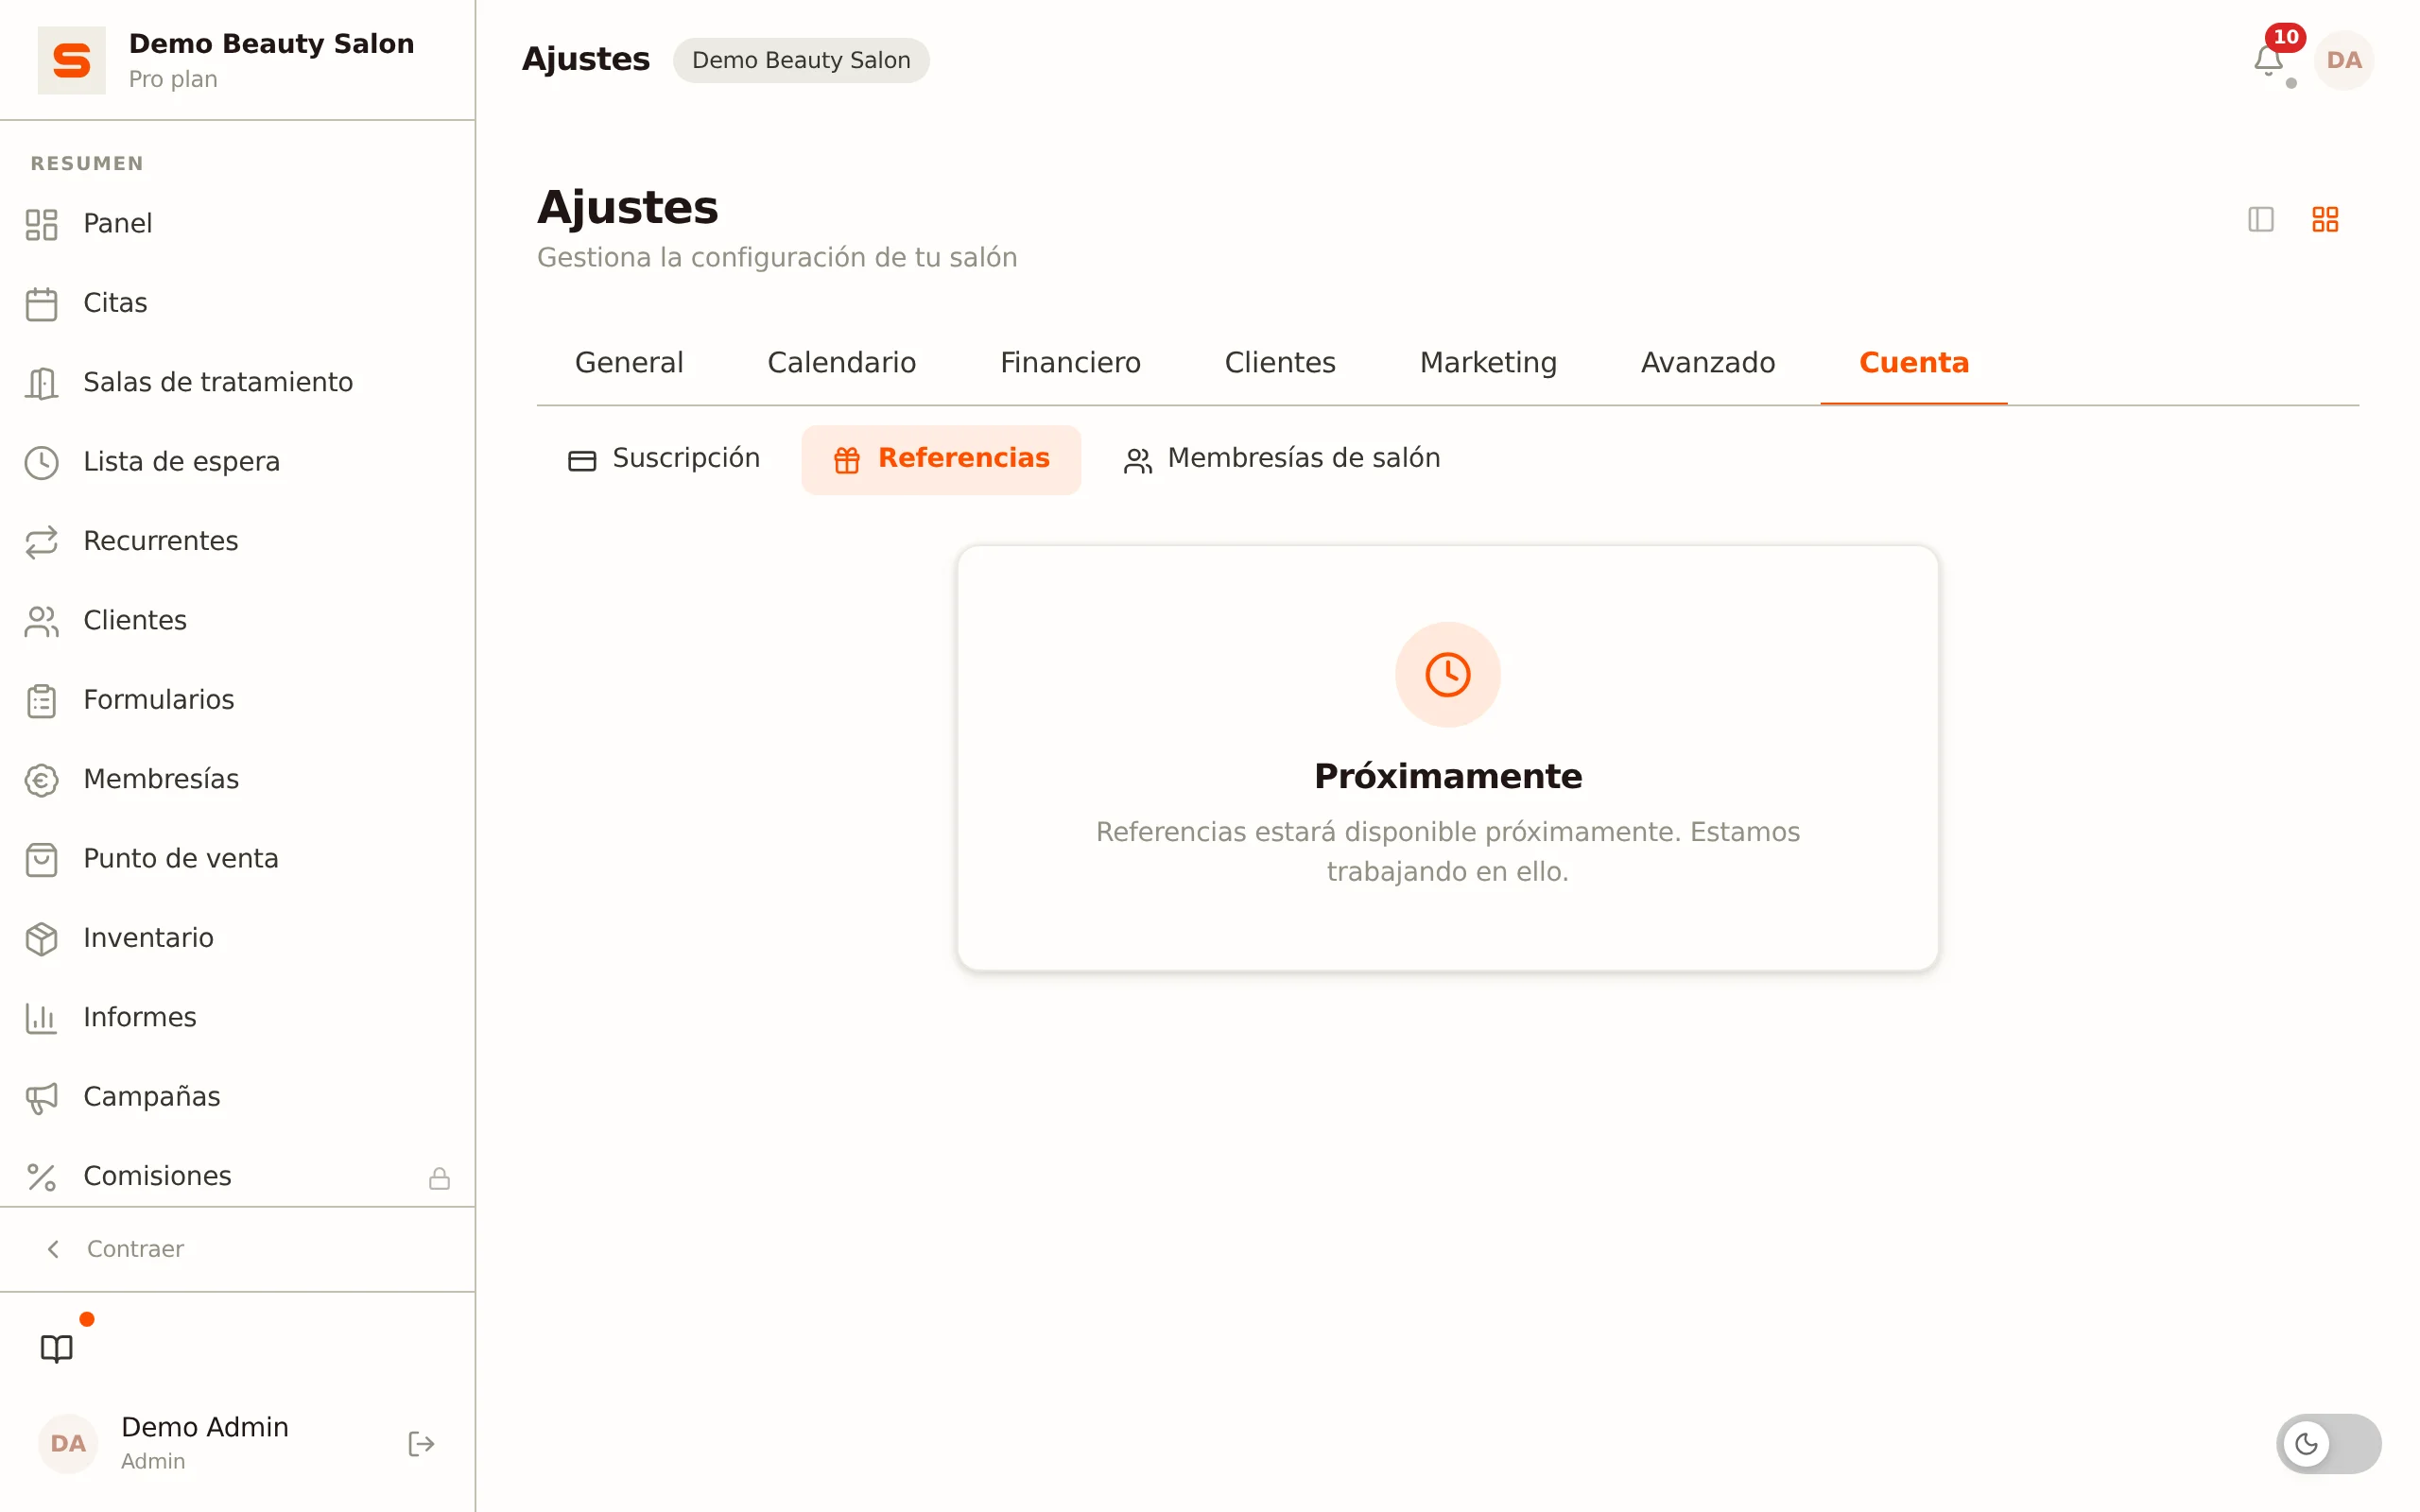The image size is (2420, 1512).
Task: Click the Inventario box icon
Action: coord(41,938)
